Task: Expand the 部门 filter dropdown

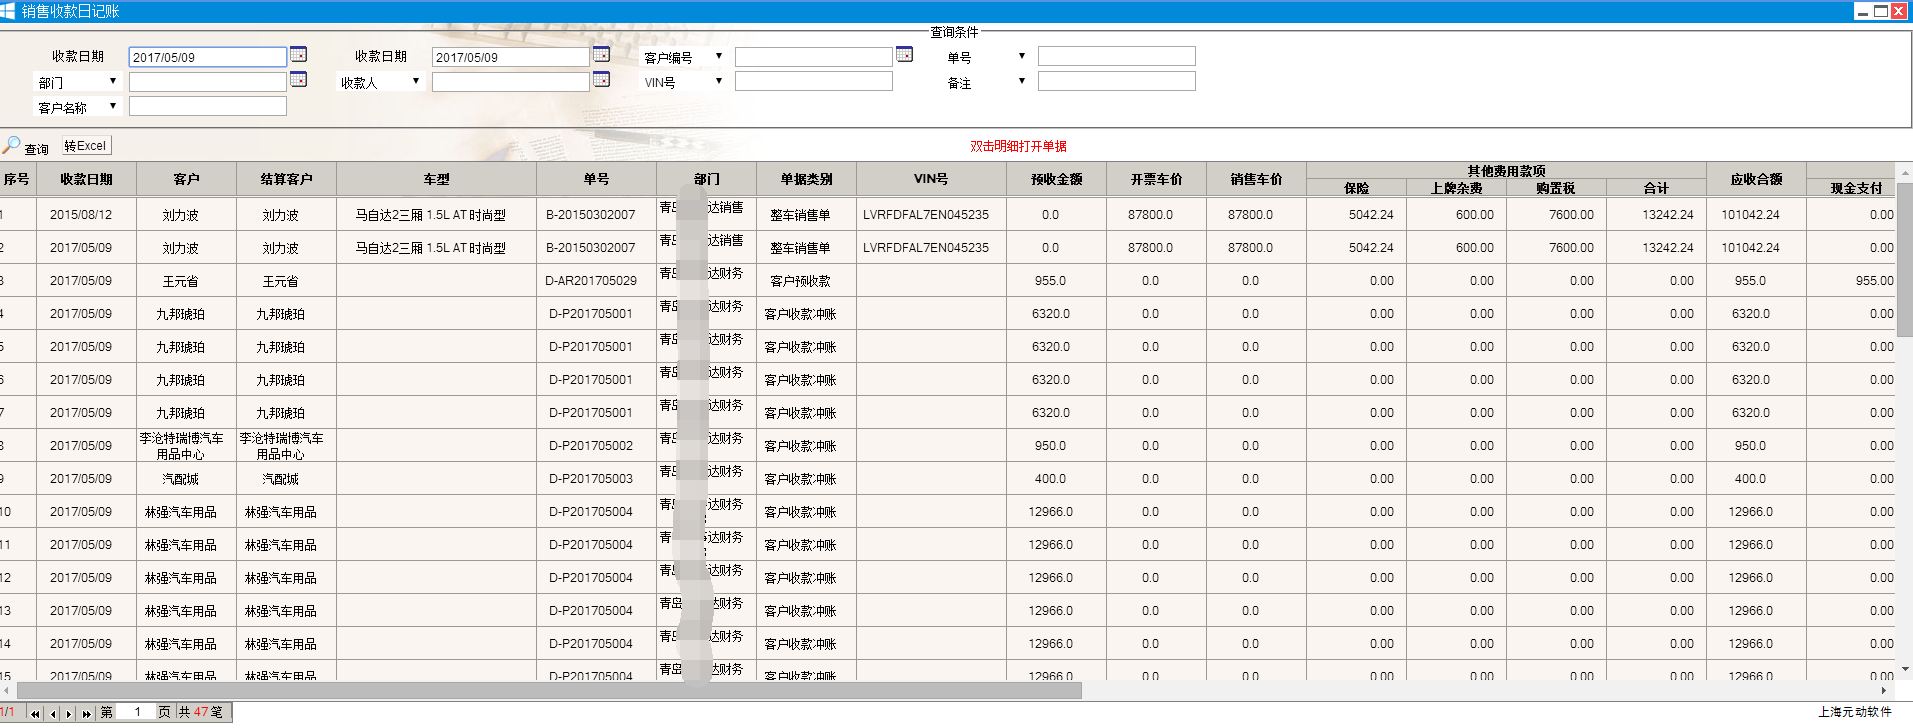Action: pos(113,81)
